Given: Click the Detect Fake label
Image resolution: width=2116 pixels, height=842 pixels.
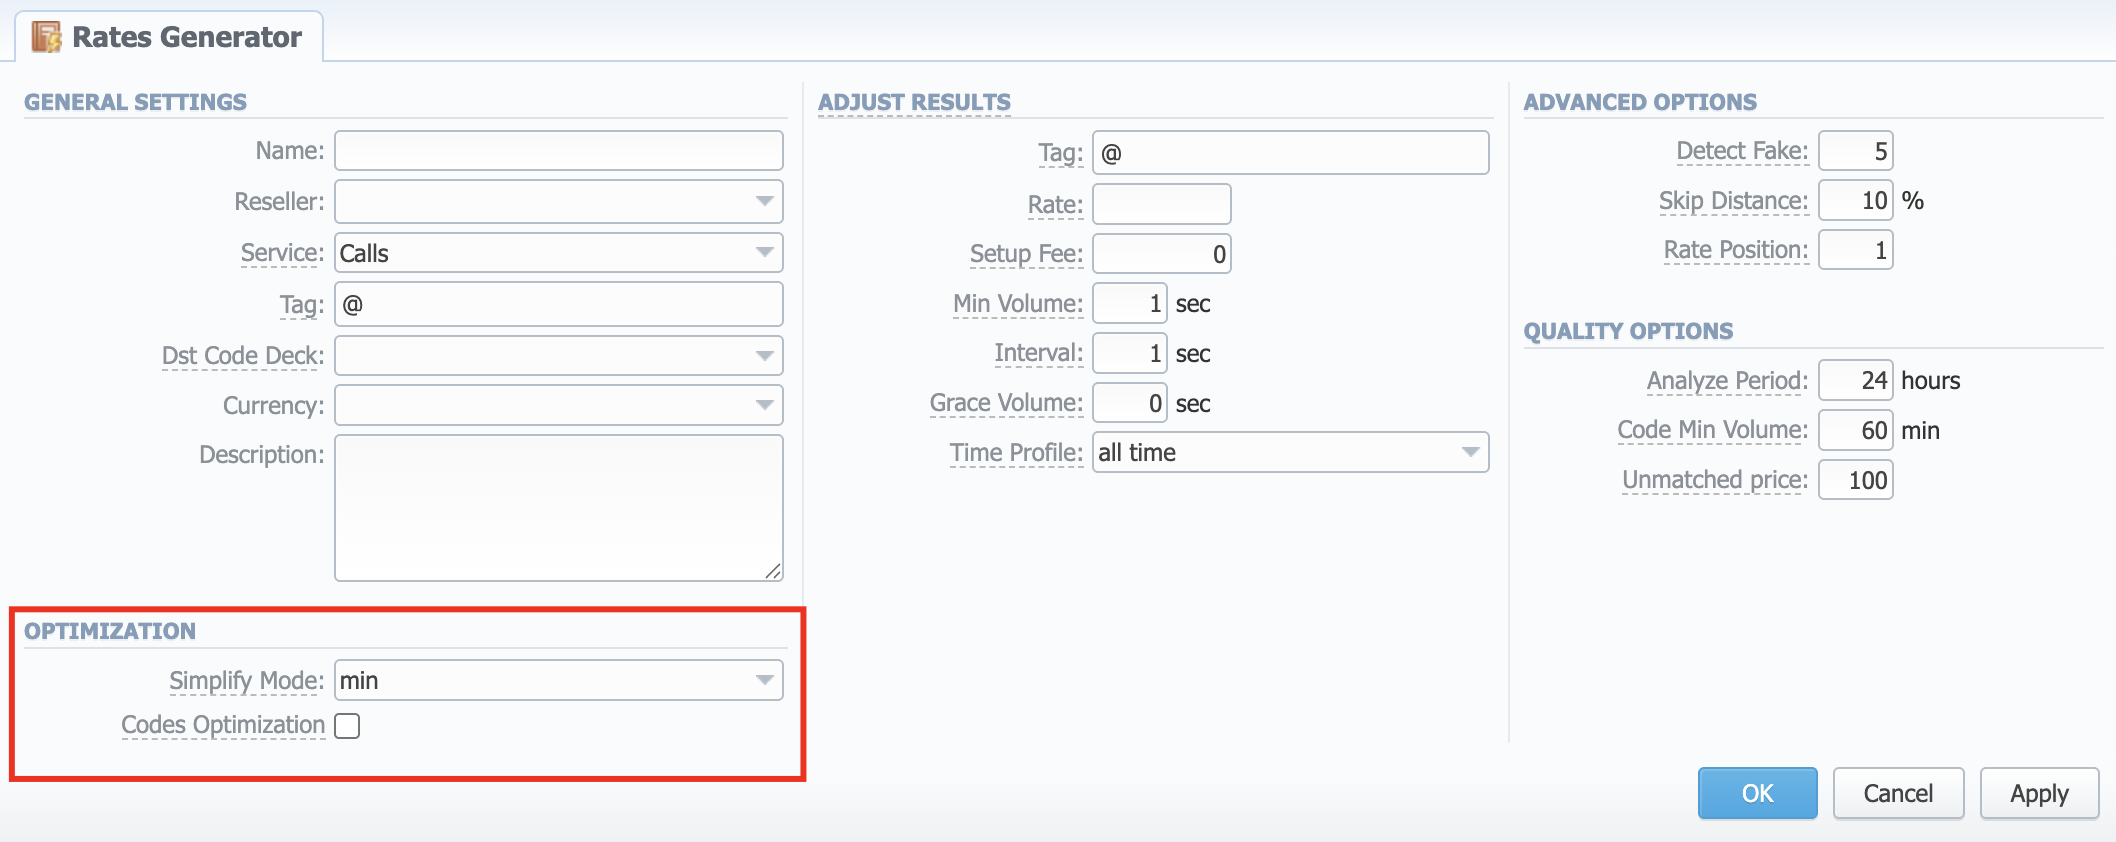Looking at the screenshot, I should tap(1742, 151).
